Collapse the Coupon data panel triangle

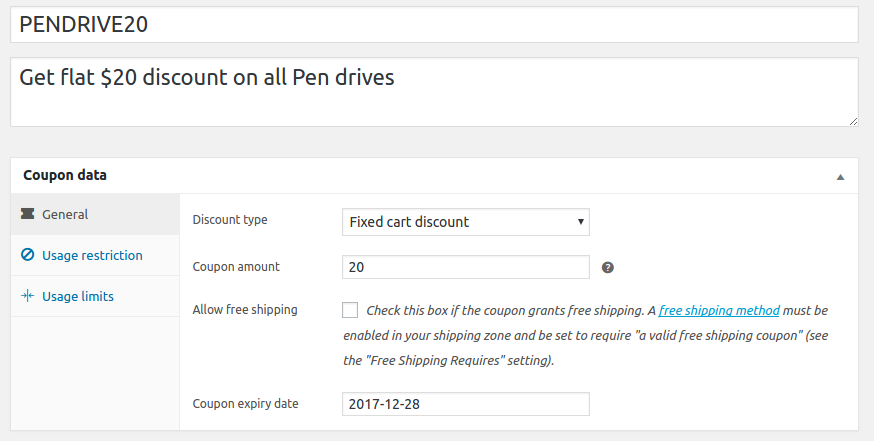coord(841,176)
